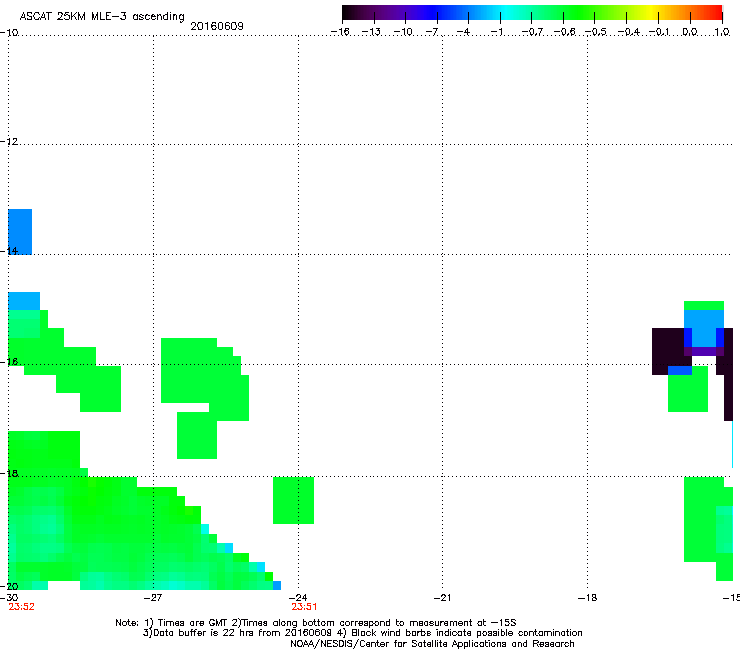
Task: Click the '-16' latitude axis label on the left edge
Action: tap(9, 362)
